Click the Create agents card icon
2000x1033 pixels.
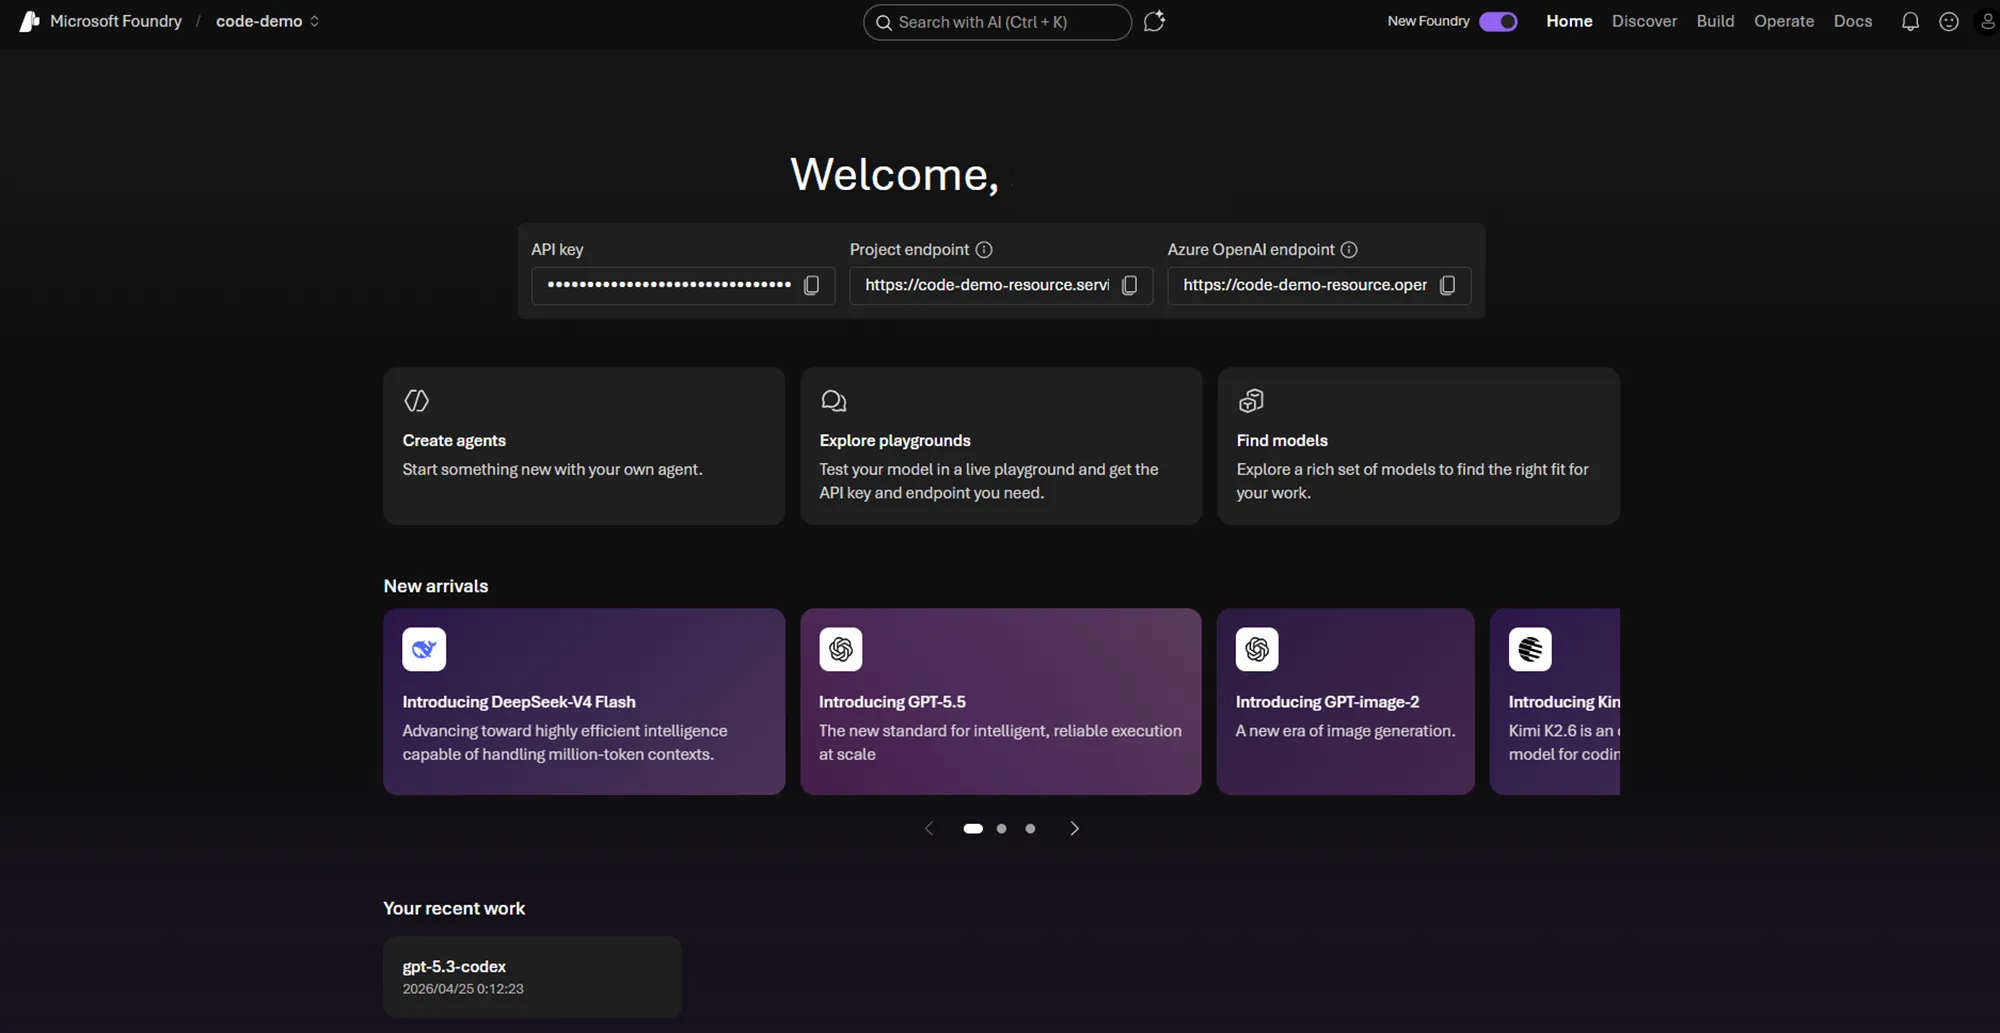coord(416,401)
